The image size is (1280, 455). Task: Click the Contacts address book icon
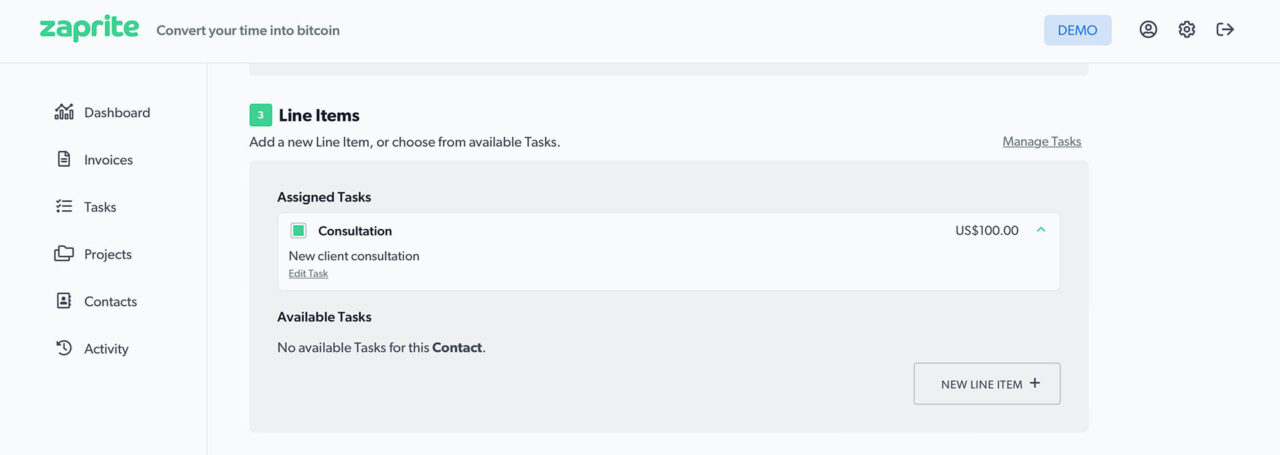pos(64,301)
